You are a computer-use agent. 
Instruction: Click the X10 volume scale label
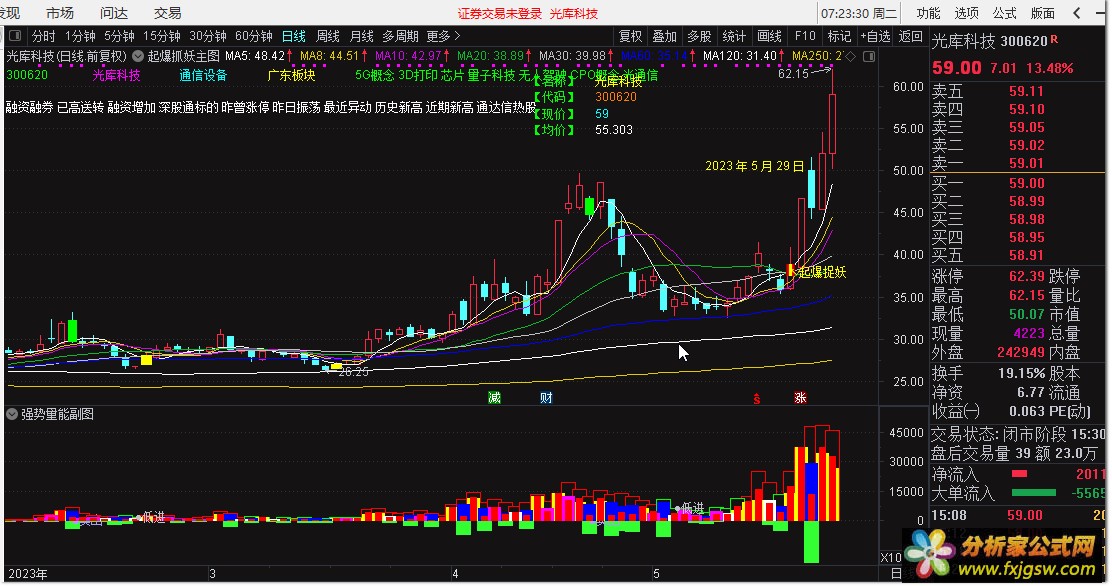891,558
